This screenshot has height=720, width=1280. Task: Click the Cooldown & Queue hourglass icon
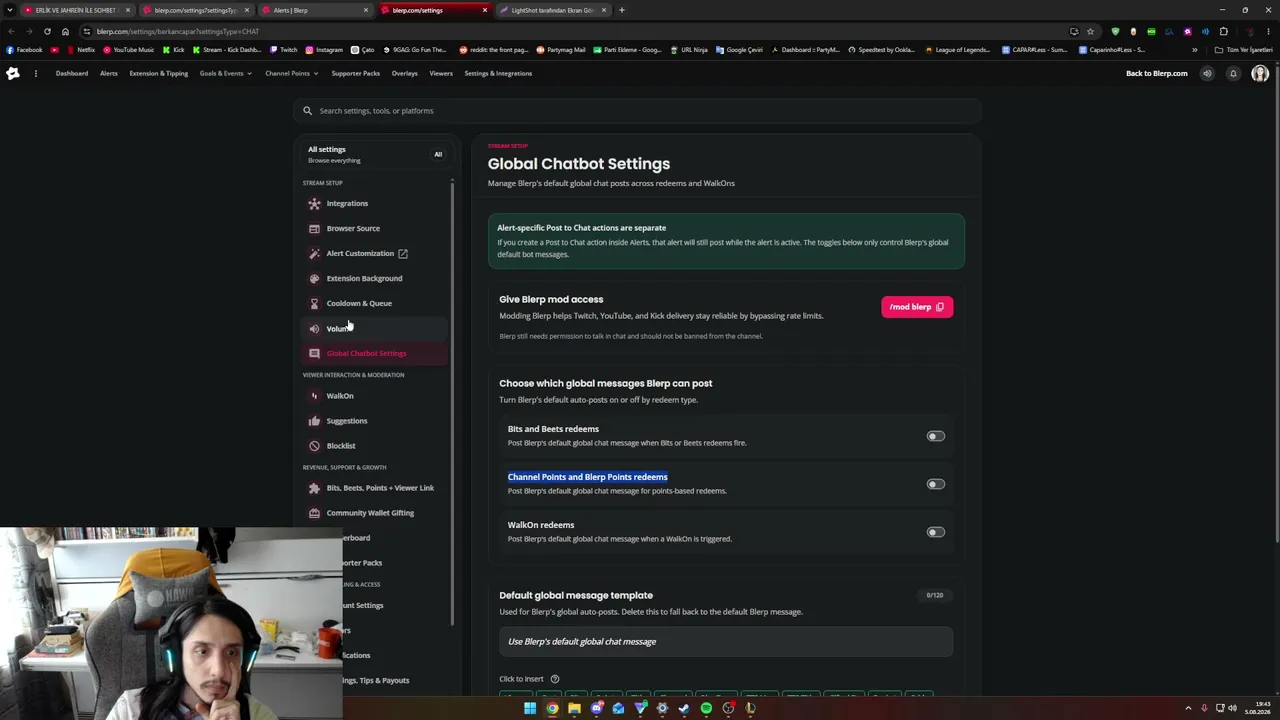[x=314, y=304]
